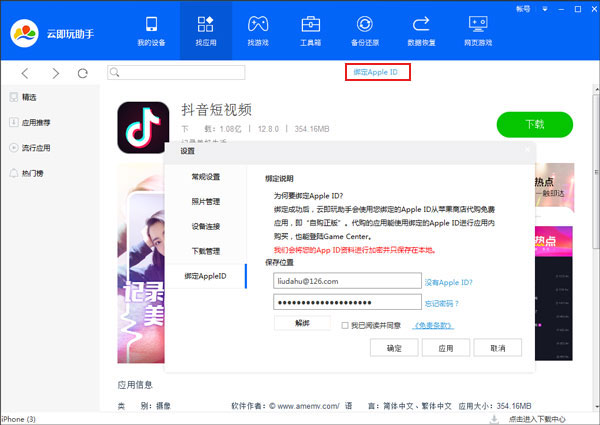Click the 没有Apple ID? link
This screenshot has height=425, width=600.
pyautogui.click(x=449, y=282)
